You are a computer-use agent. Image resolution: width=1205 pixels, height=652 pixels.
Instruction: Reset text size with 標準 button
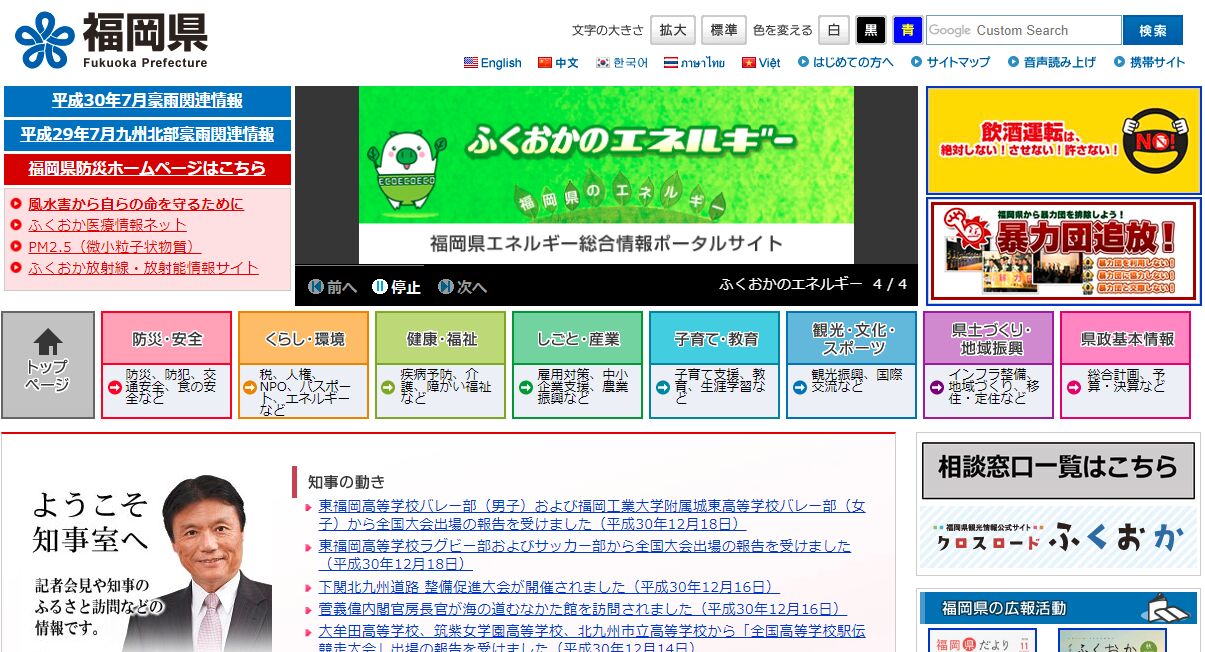[x=723, y=30]
